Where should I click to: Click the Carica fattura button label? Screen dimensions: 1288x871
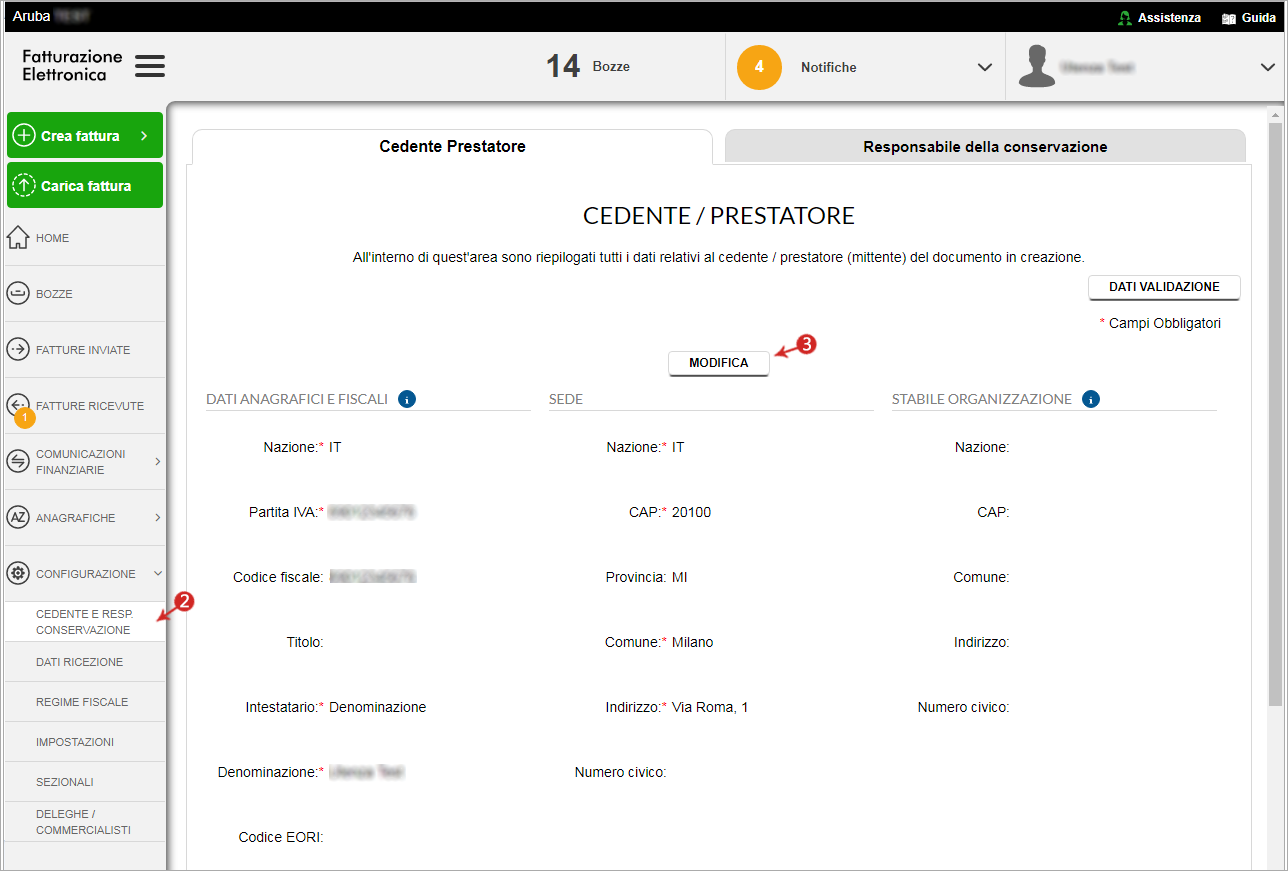point(86,186)
